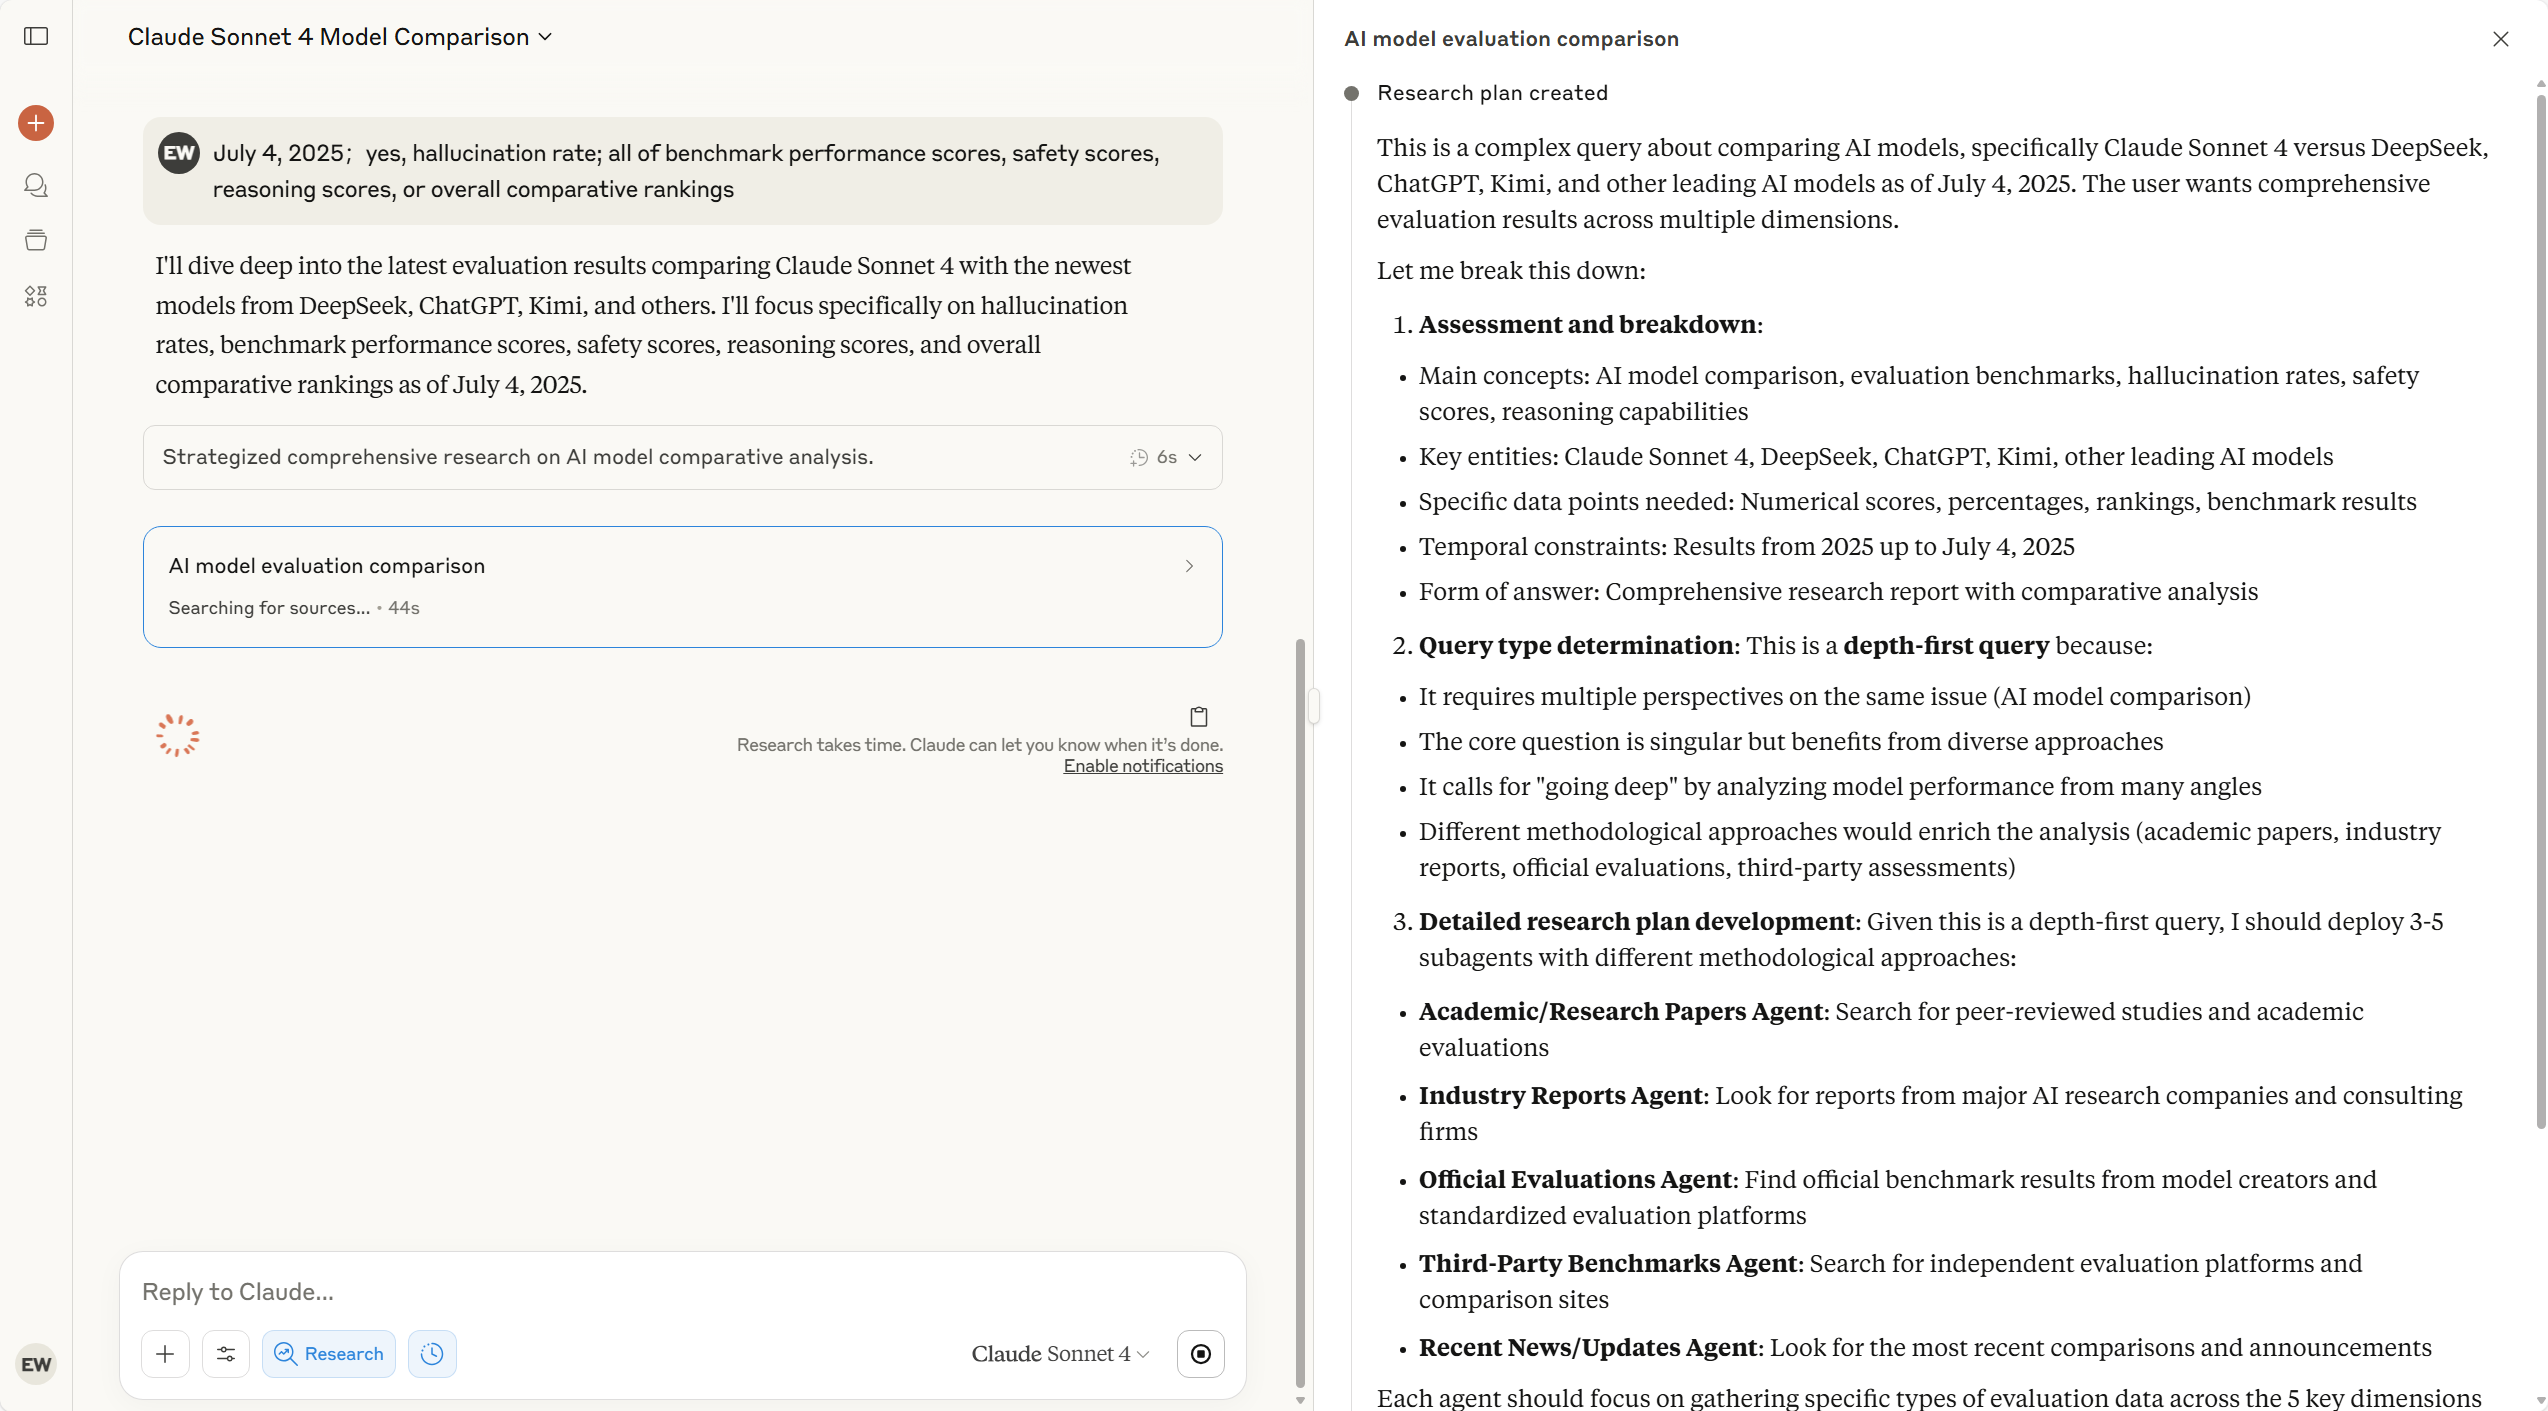Open the Claude Sonnet 4 model selector
This screenshot has width=2548, height=1411.
click(x=1058, y=1353)
